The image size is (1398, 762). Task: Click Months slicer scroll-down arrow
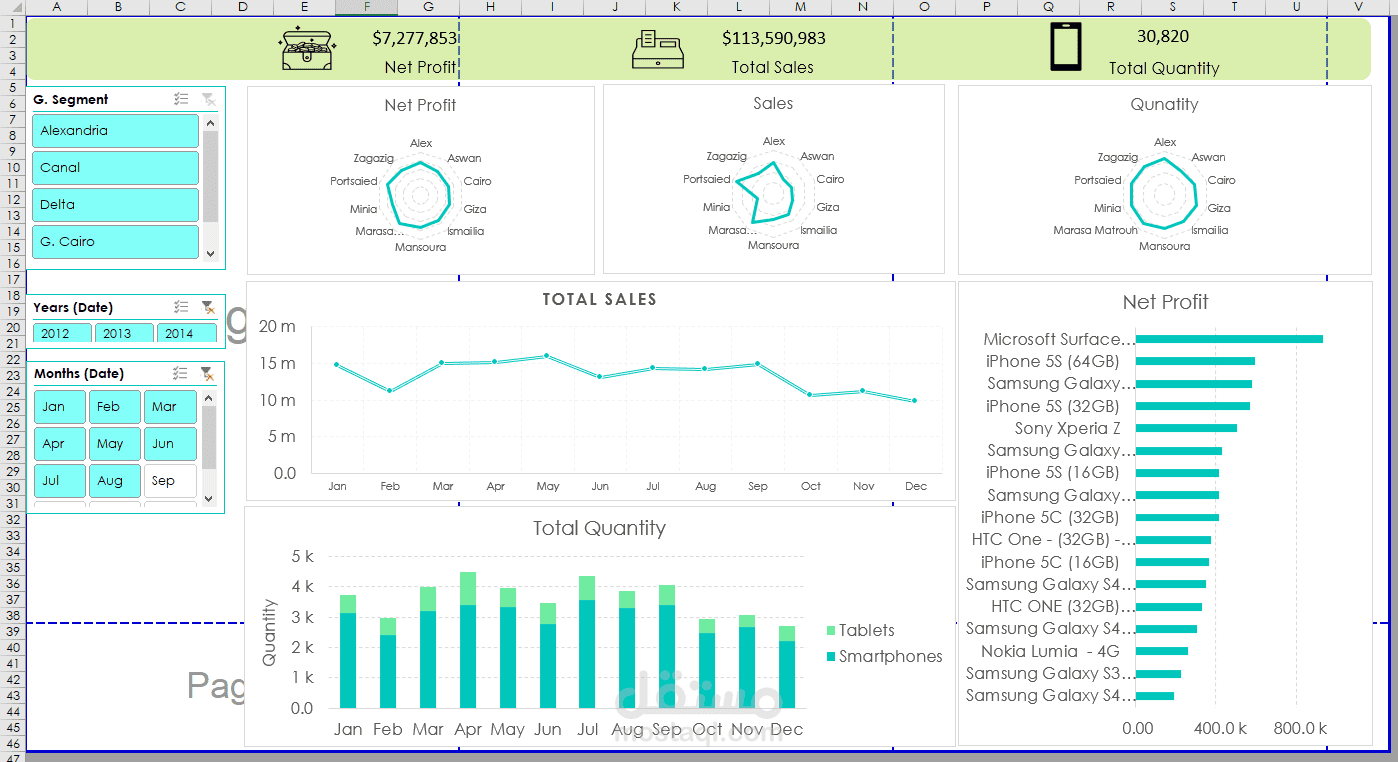click(209, 498)
